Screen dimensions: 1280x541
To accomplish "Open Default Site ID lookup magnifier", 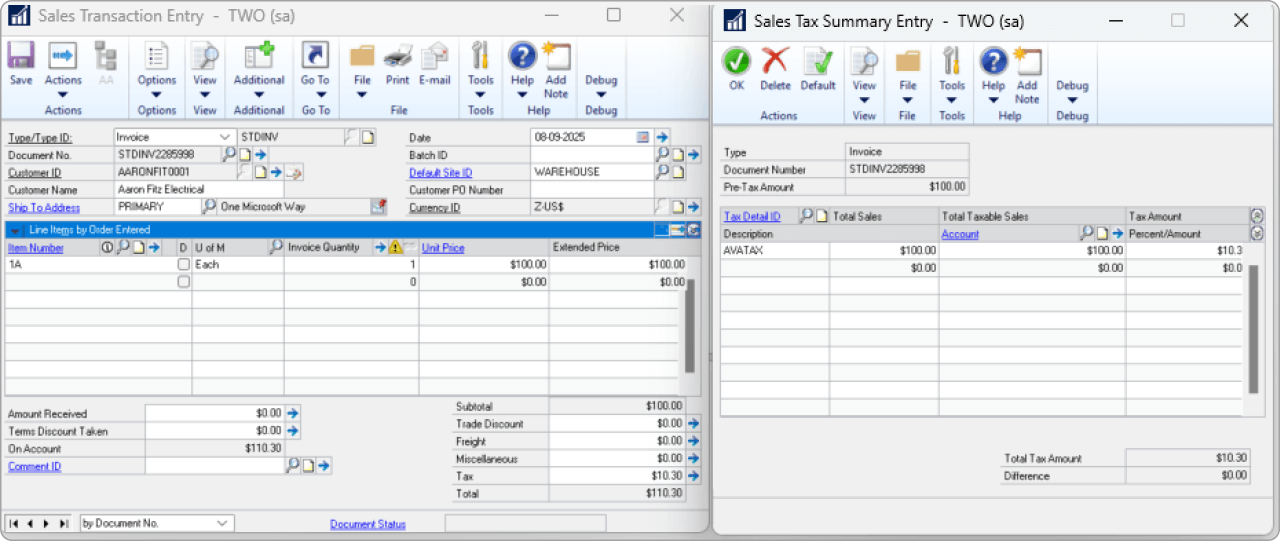I will coord(662,172).
